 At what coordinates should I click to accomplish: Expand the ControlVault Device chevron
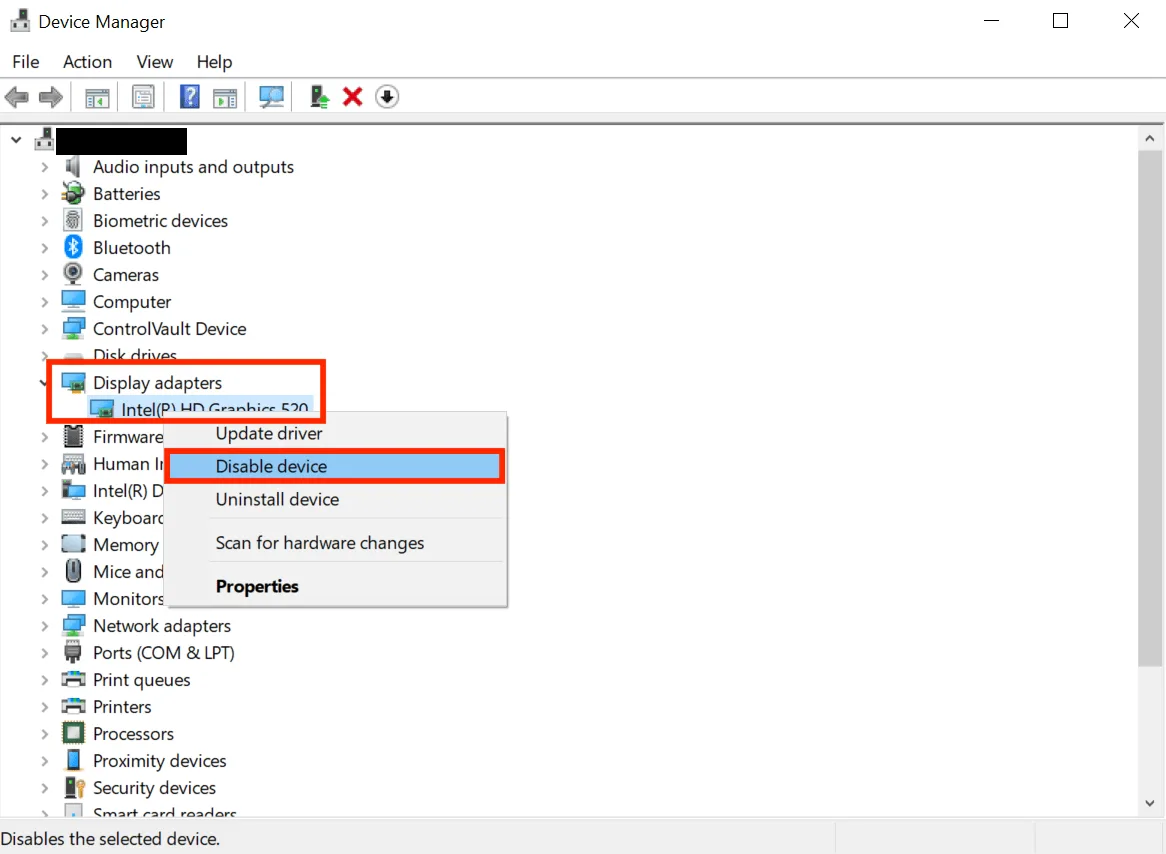[45, 329]
